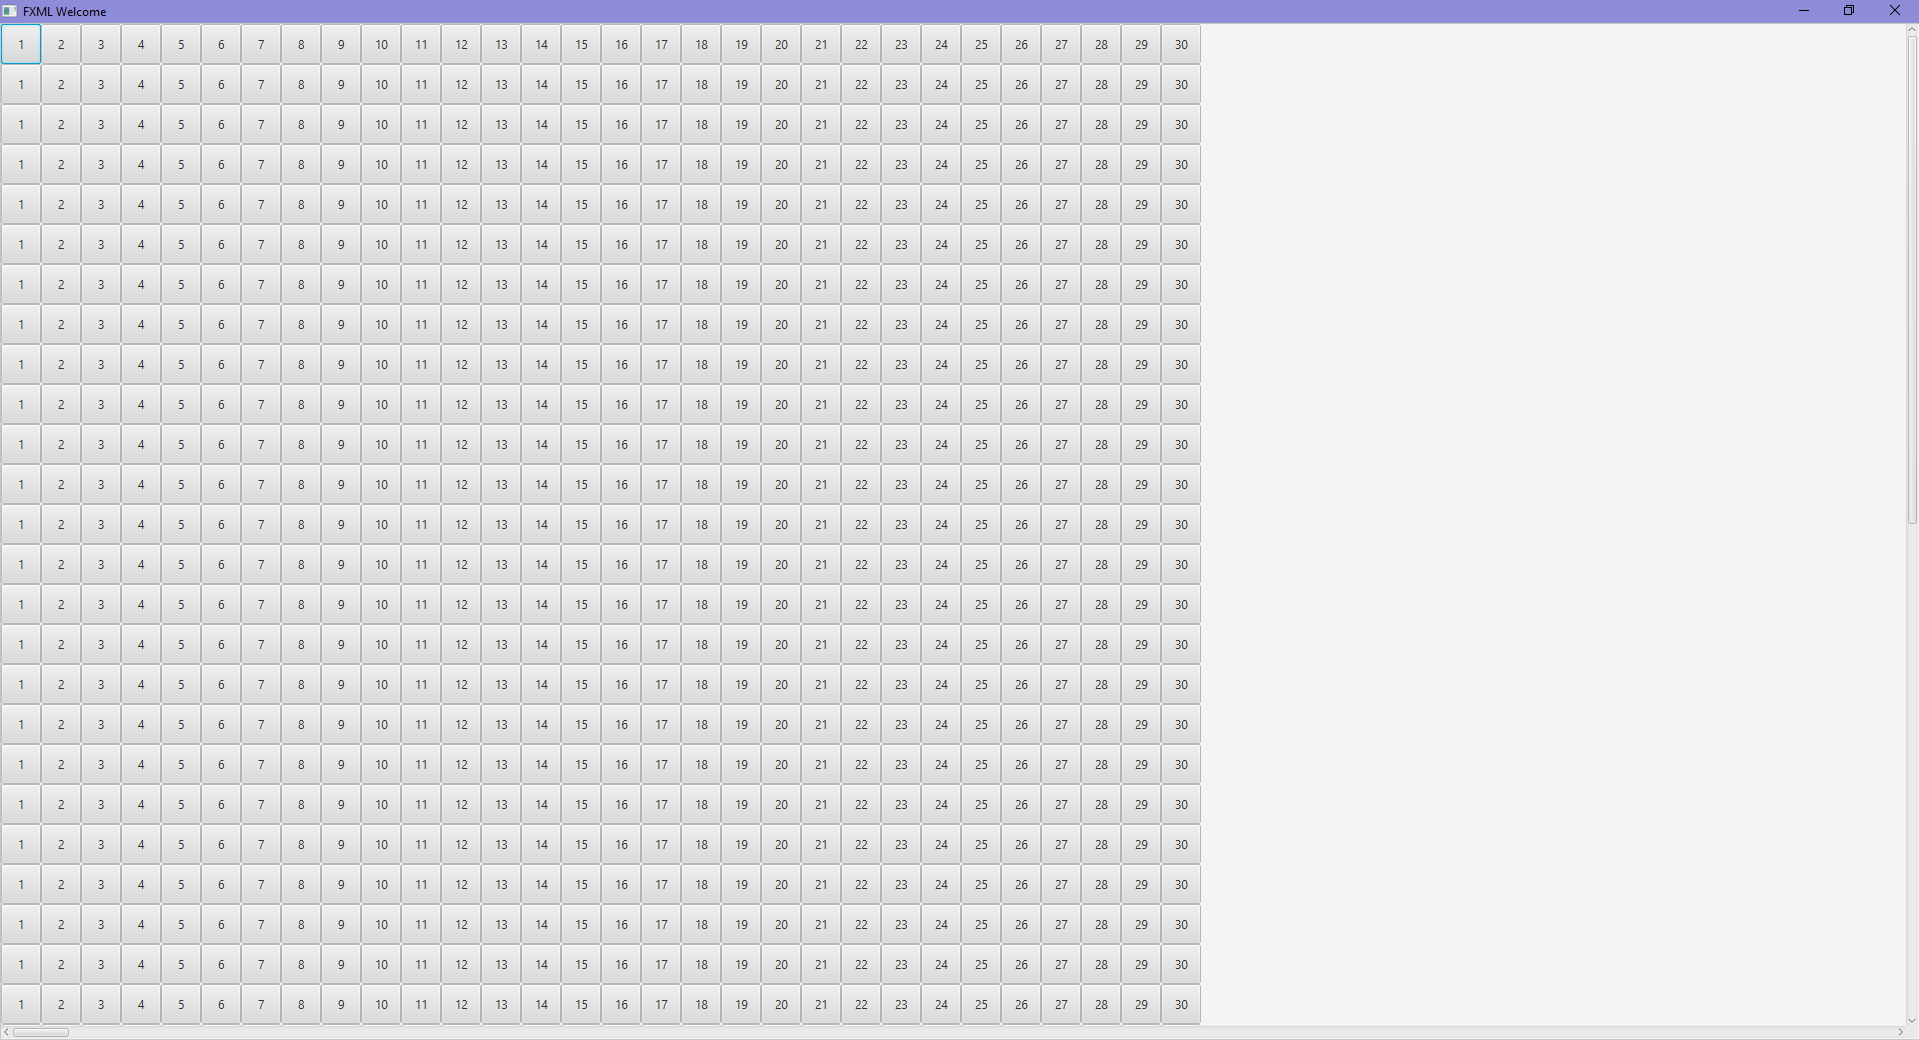Click button 16 in the bottom row
Viewport: 1919px width, 1040px height.
tap(621, 1004)
